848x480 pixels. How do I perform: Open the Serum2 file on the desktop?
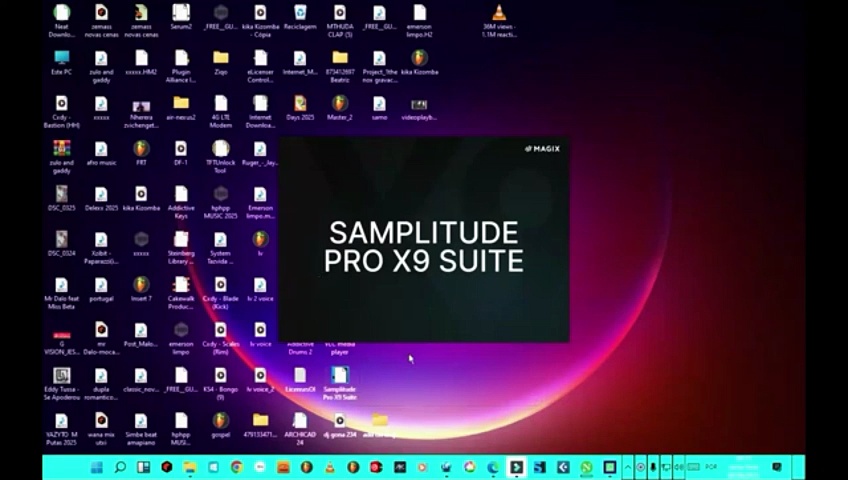[181, 14]
